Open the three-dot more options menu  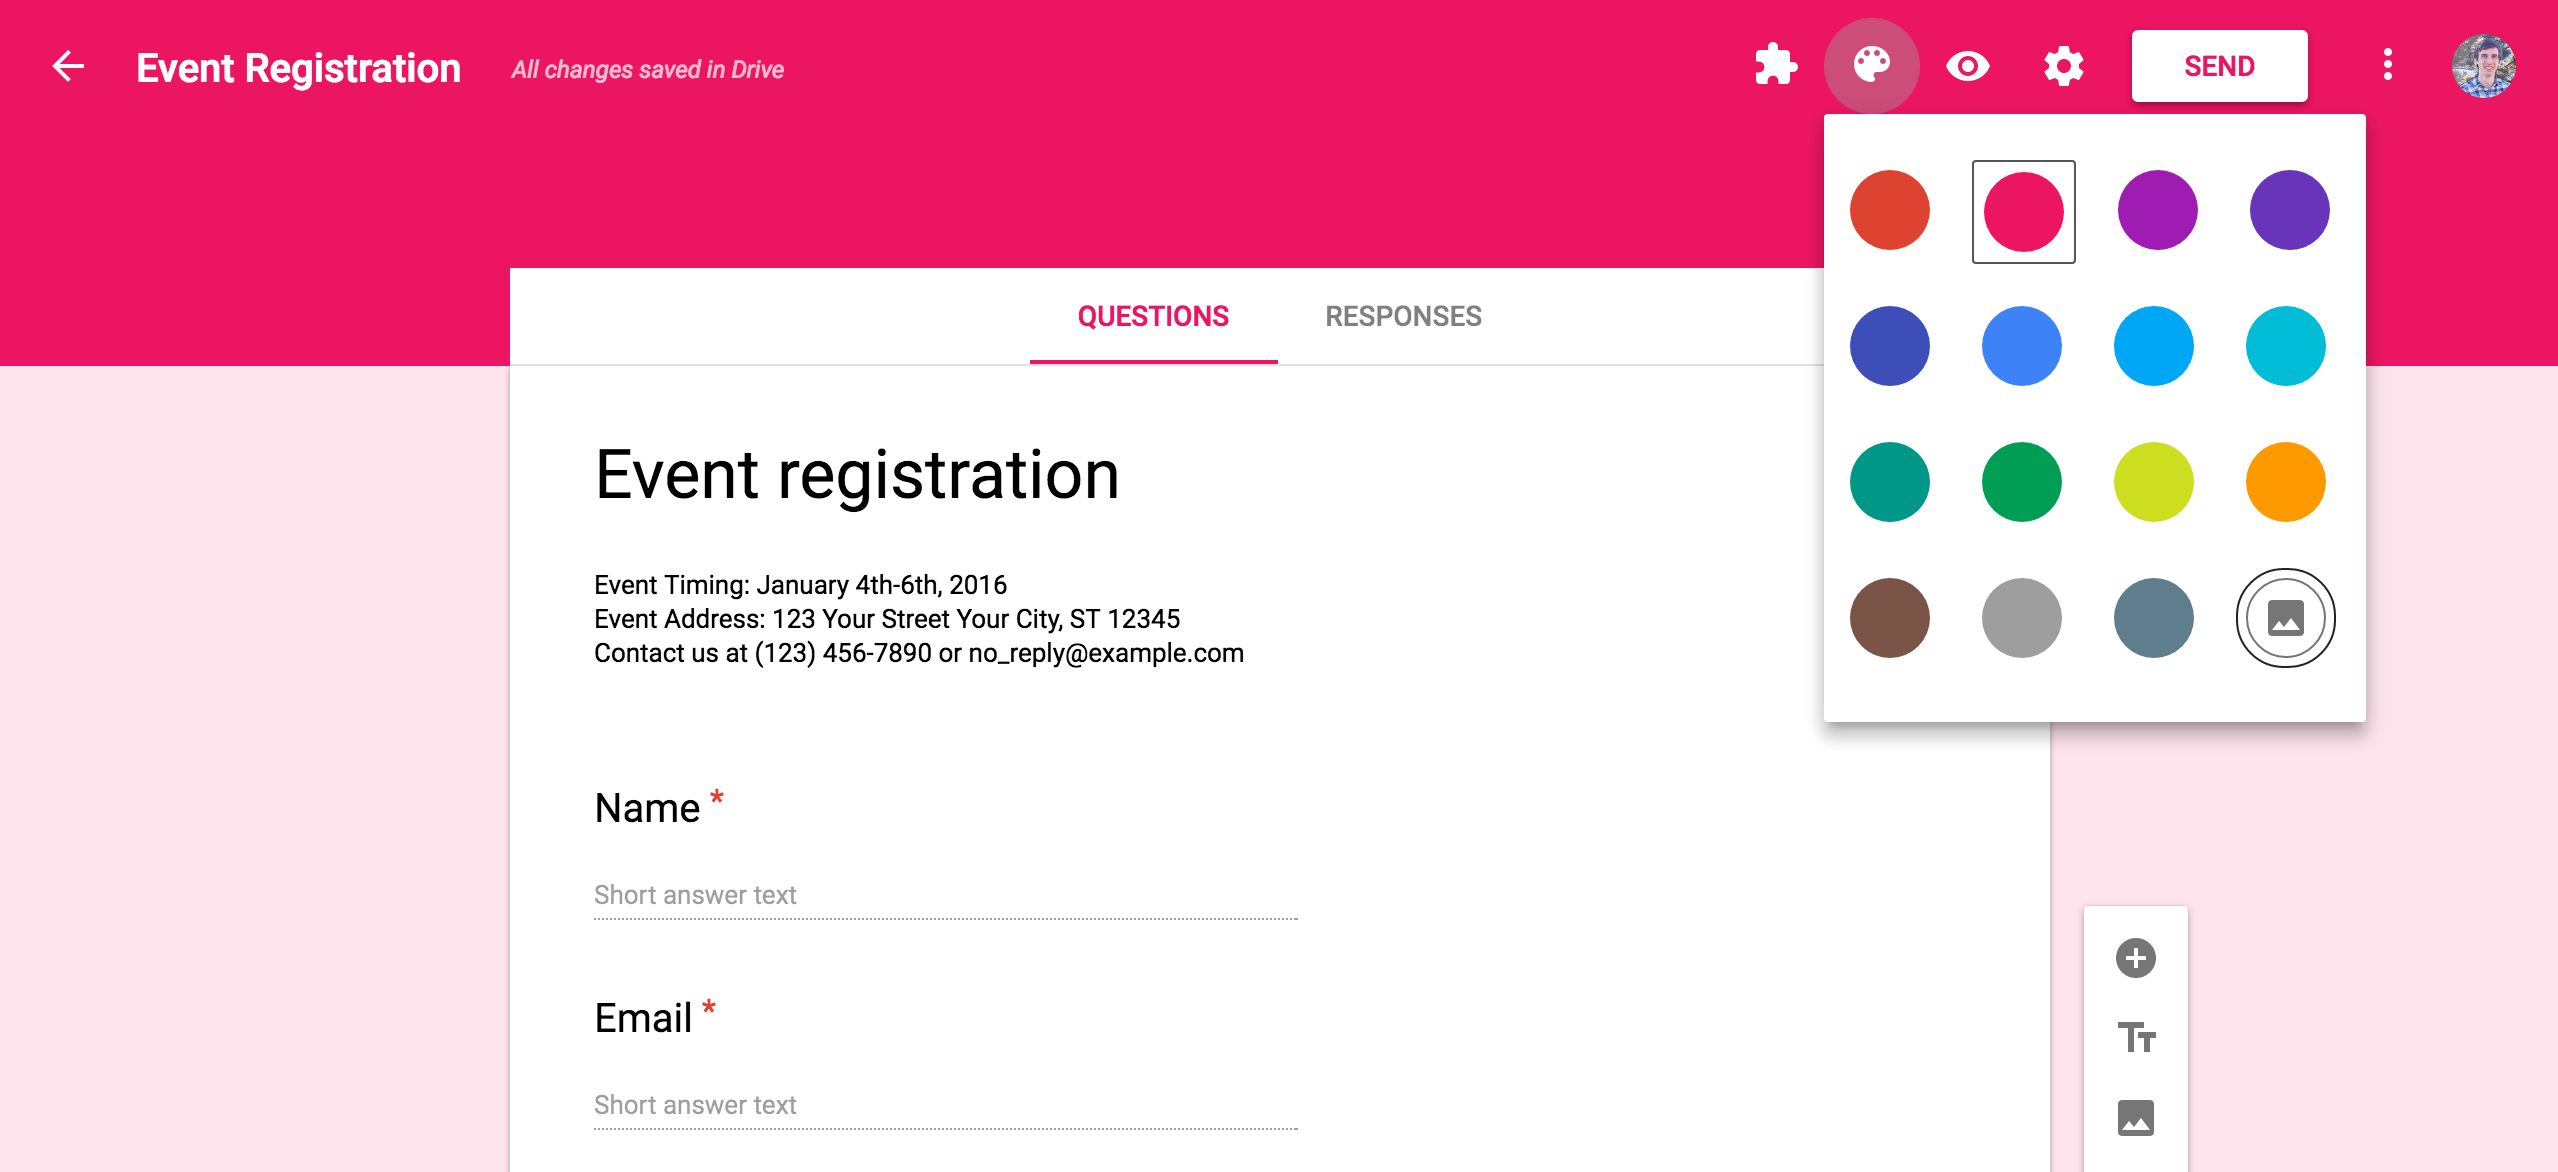click(x=2387, y=66)
